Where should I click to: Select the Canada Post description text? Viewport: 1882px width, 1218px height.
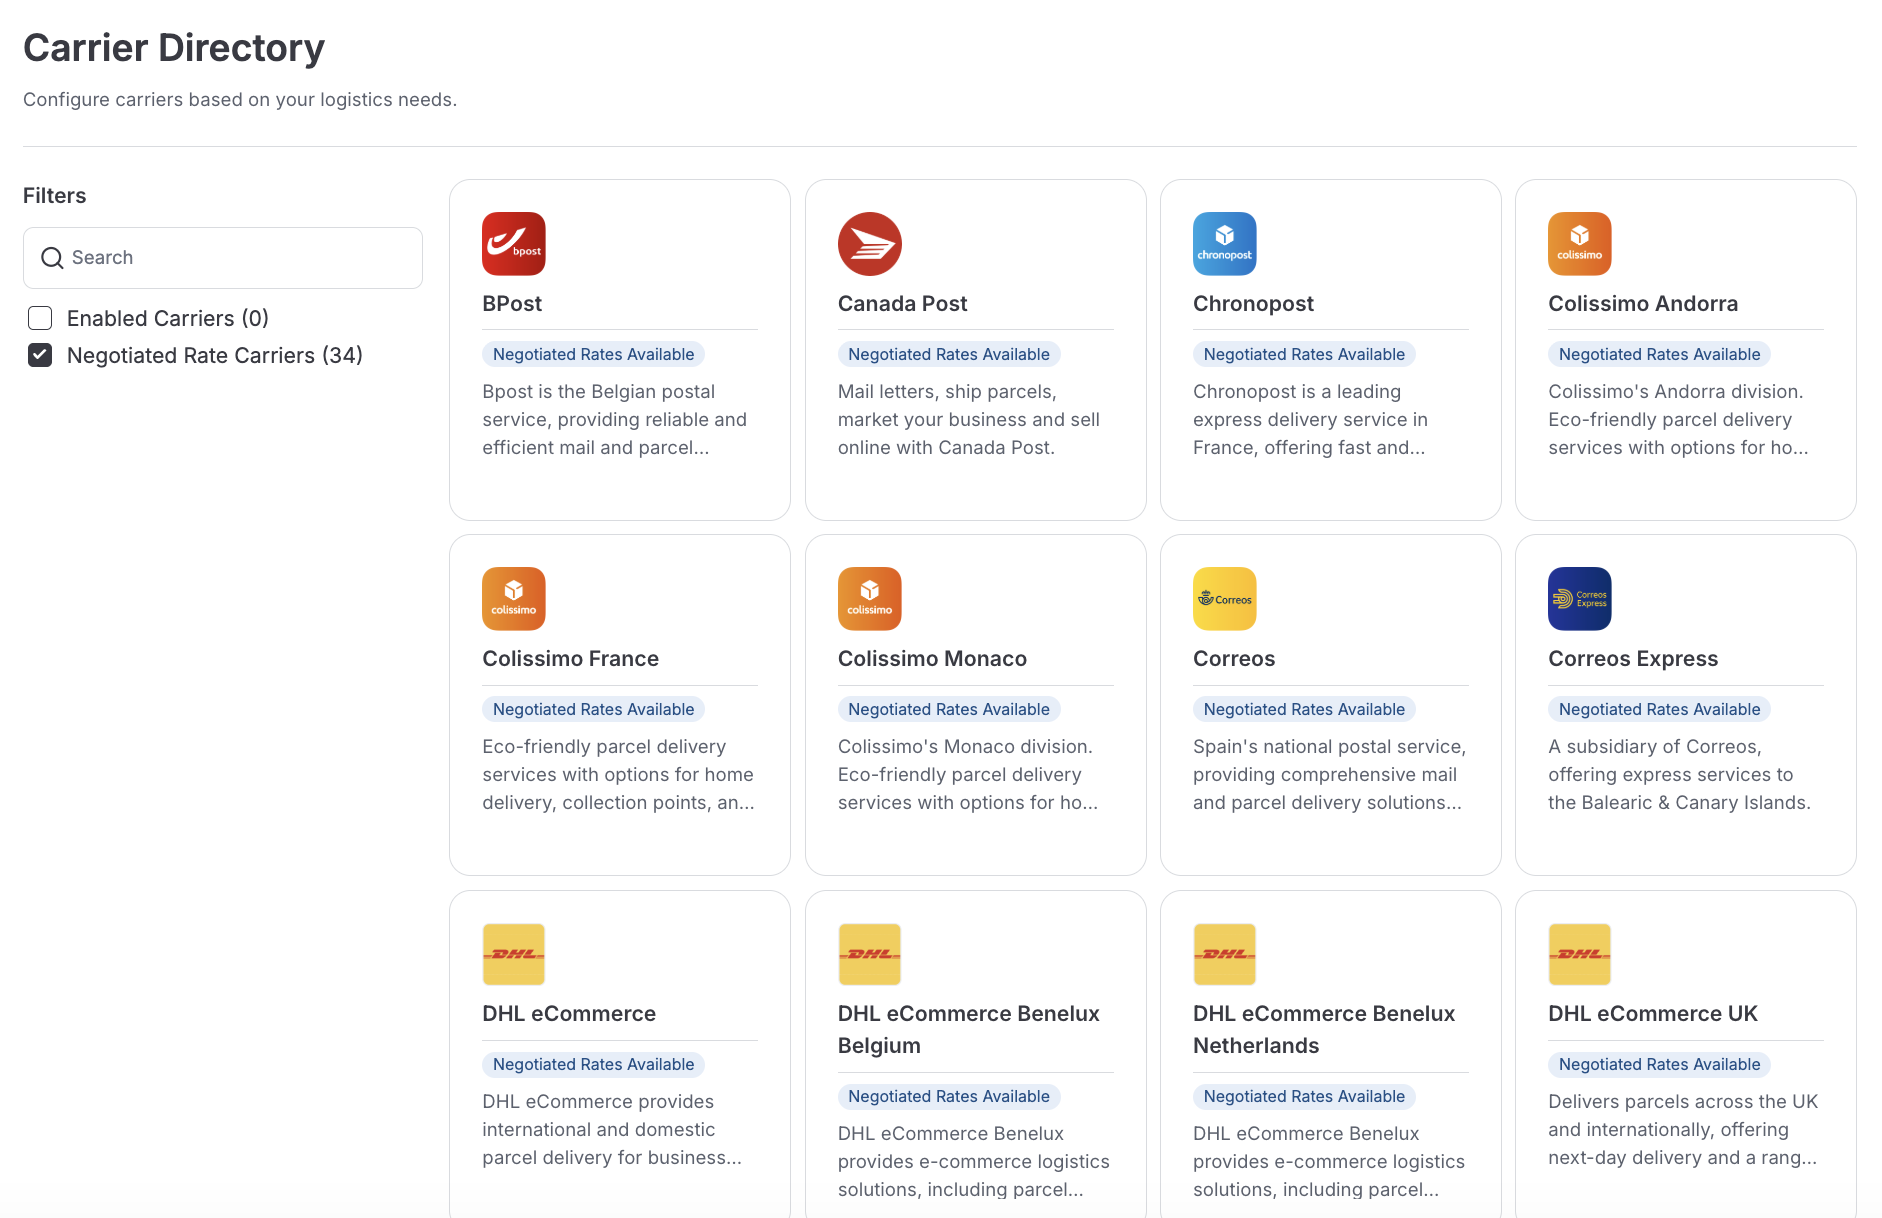[x=968, y=420]
